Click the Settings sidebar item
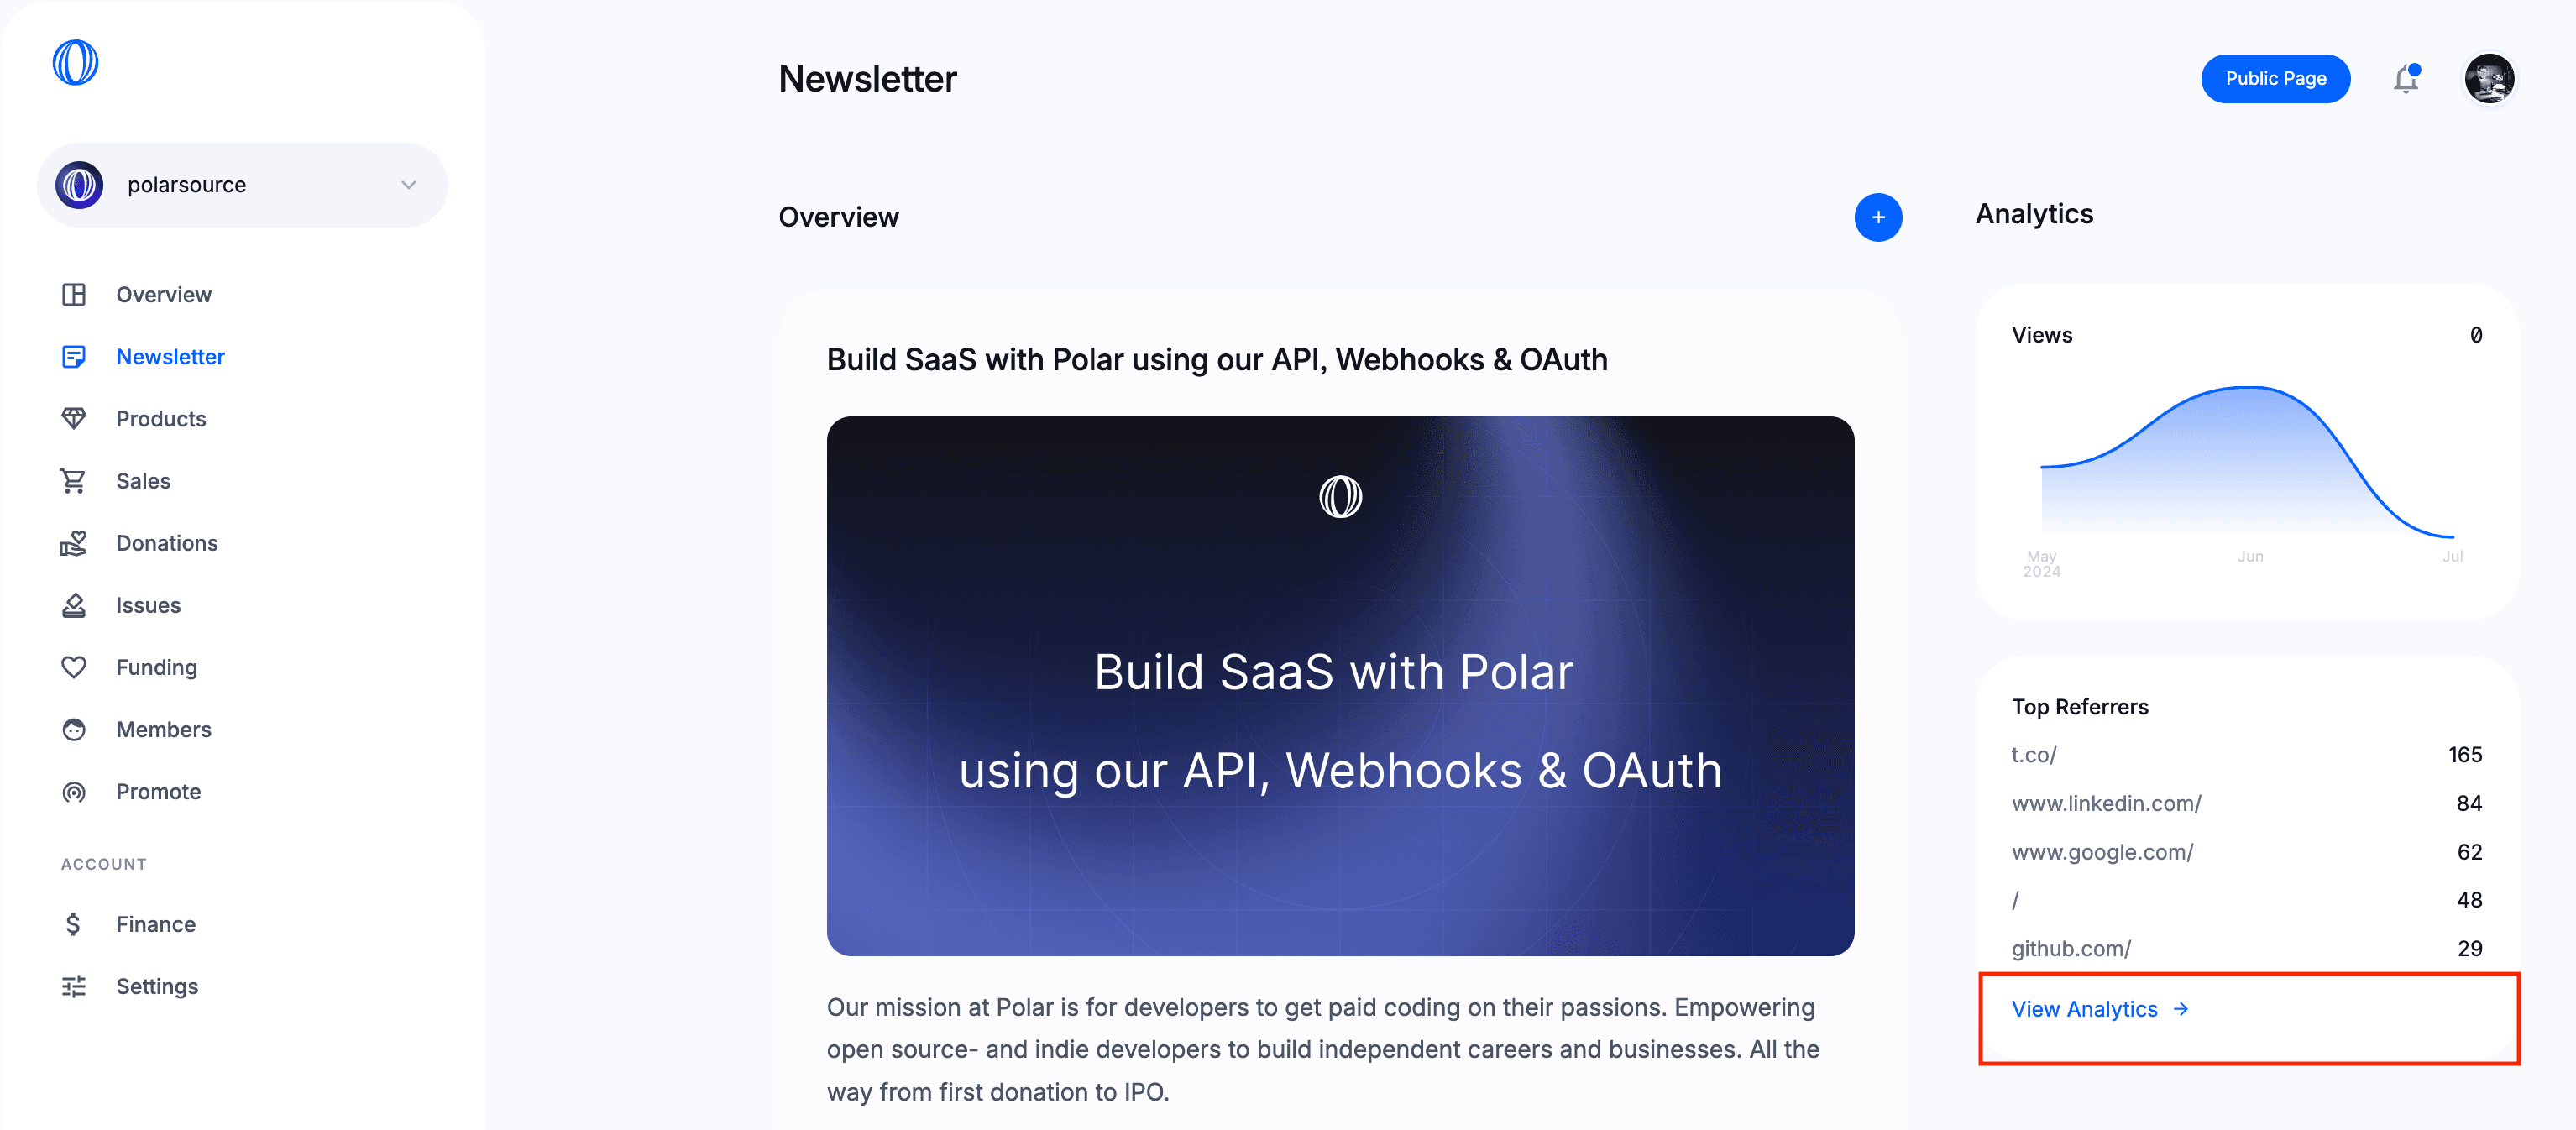Viewport: 2576px width, 1130px height. 156,986
